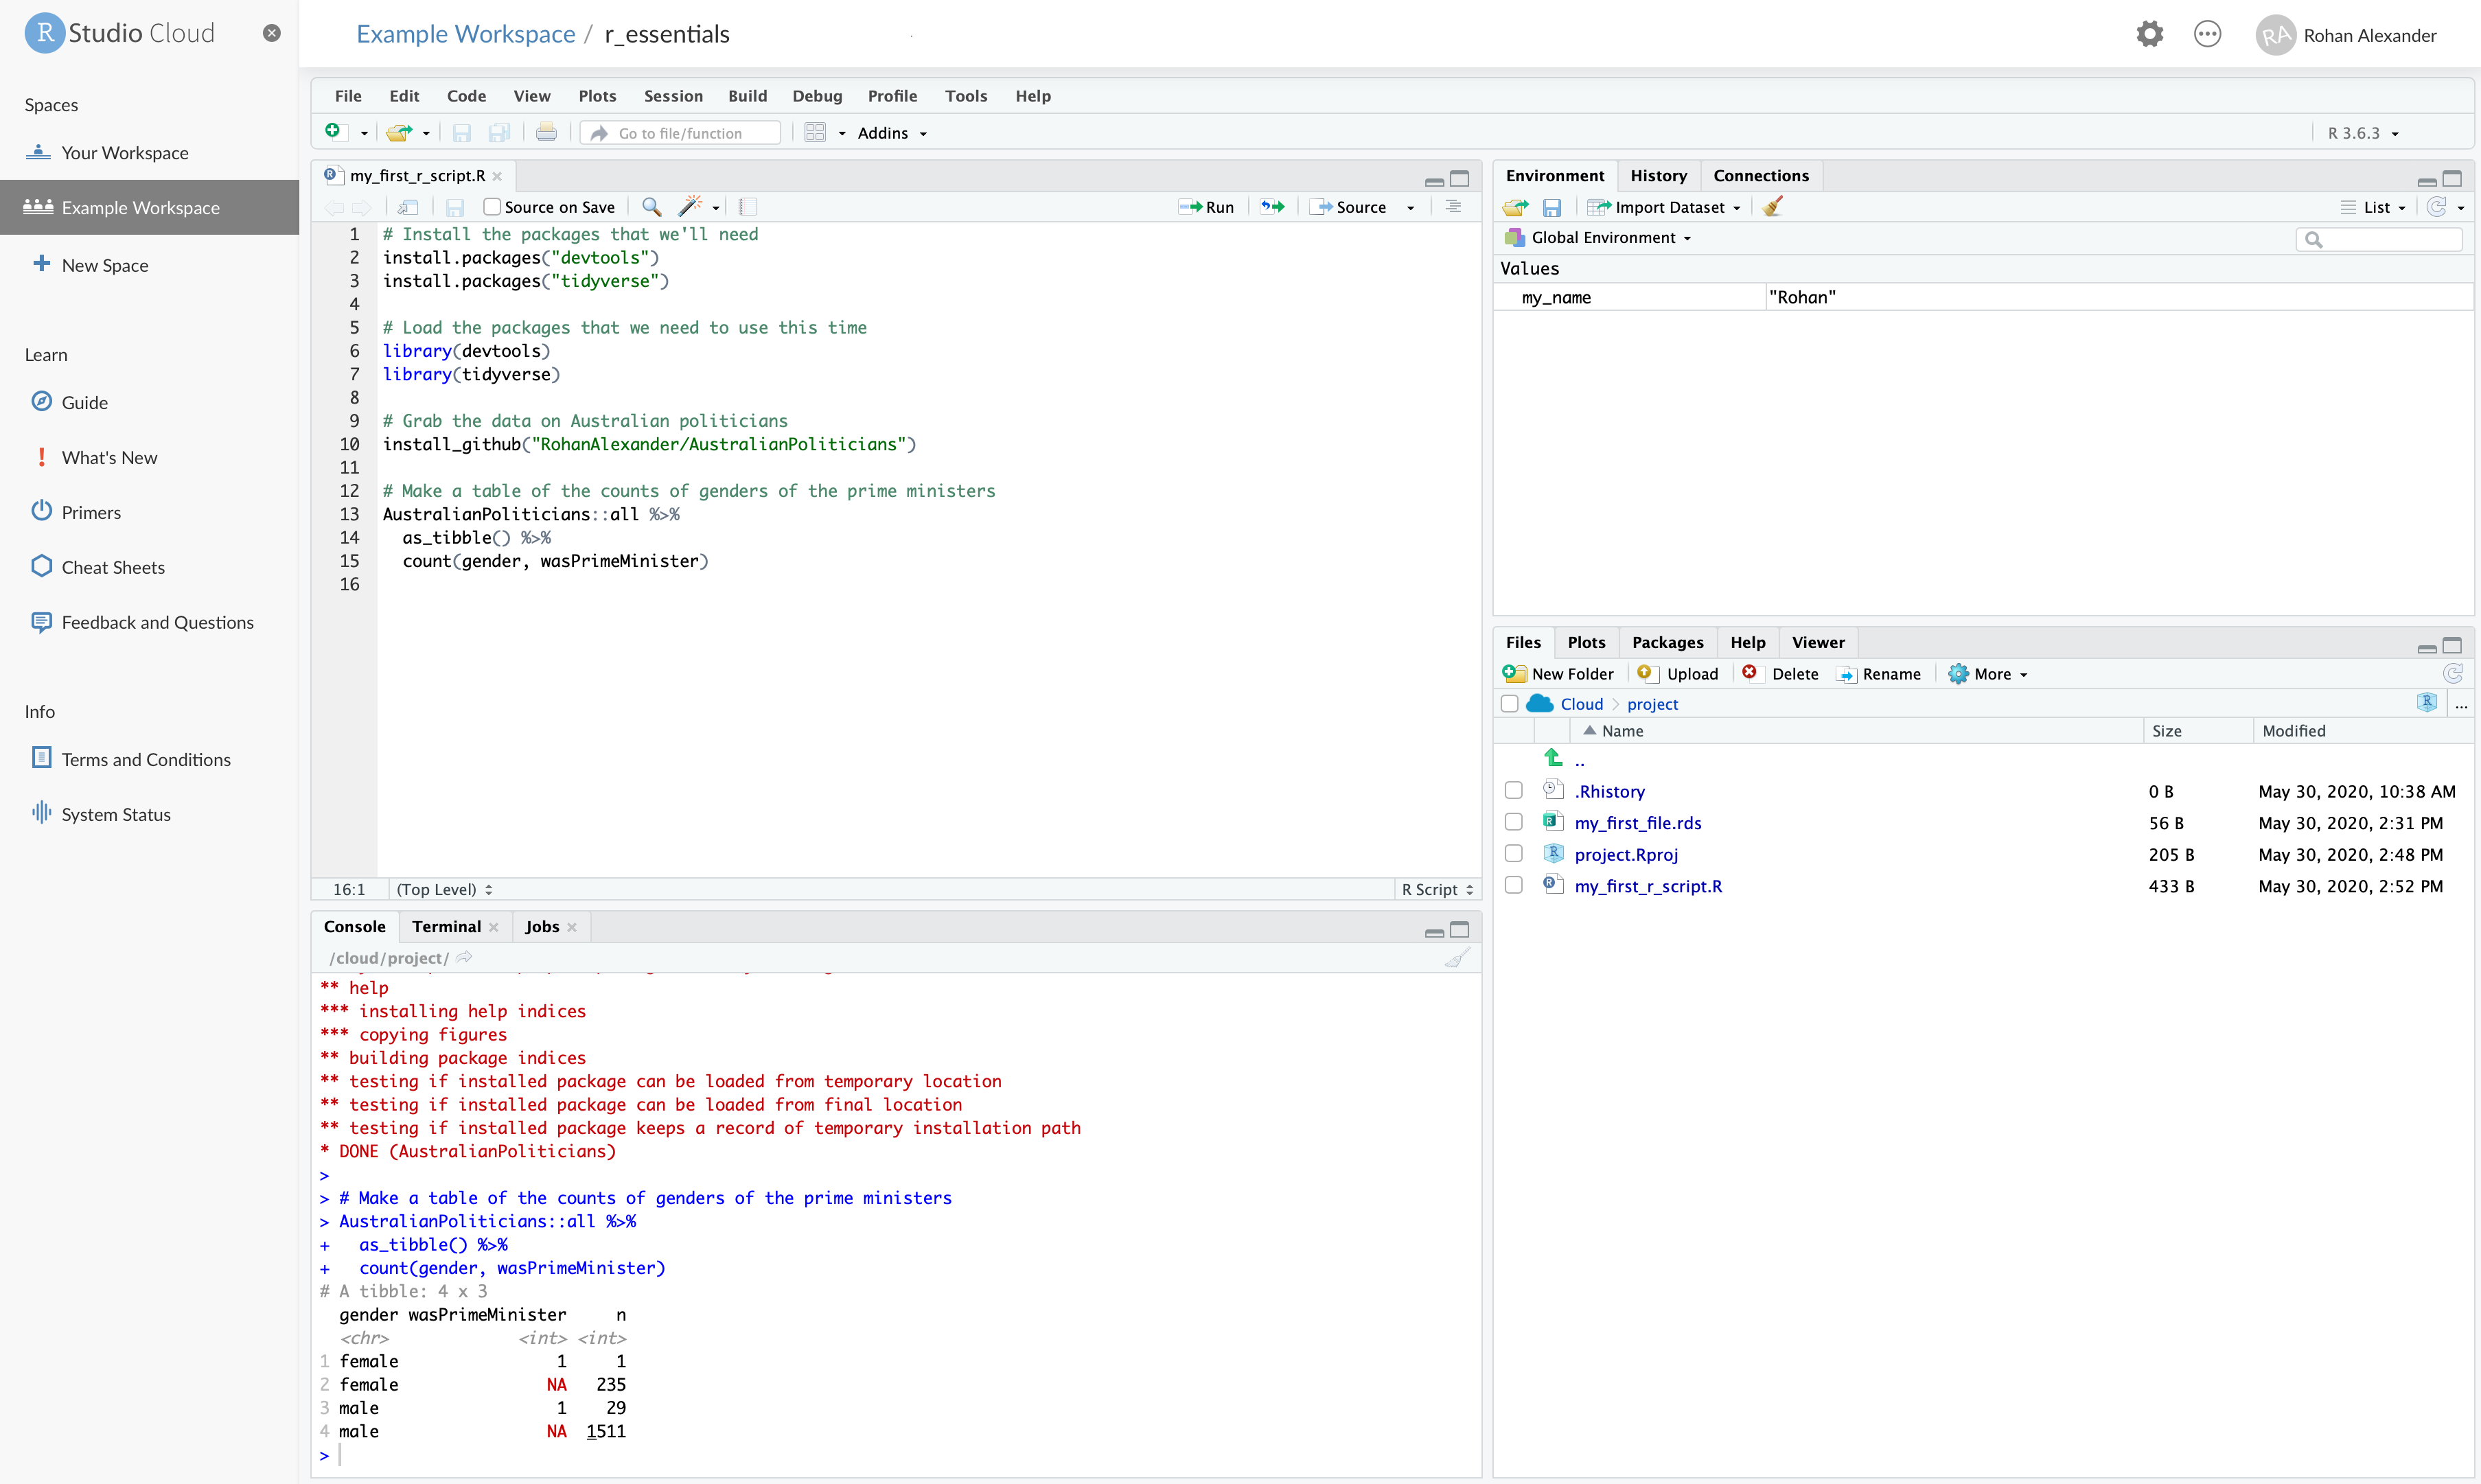This screenshot has width=2481, height=1484.
Task: Enable Source on Save checkbox
Action: [491, 207]
